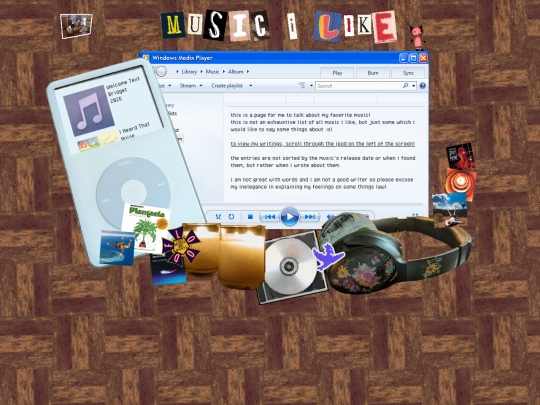
Task: Open the blue sky album cover
Action: (450, 210)
